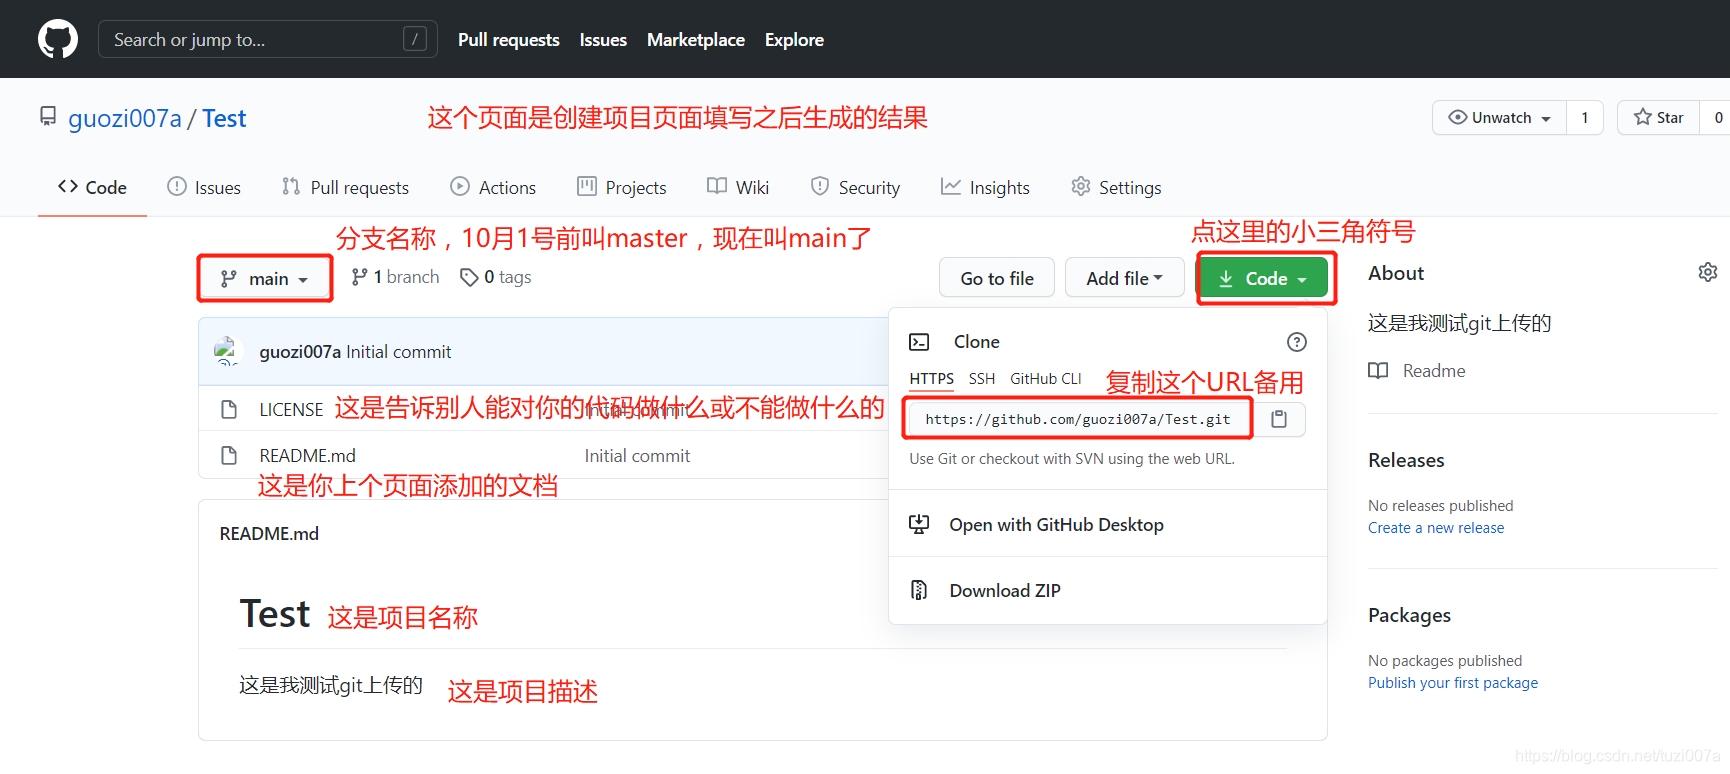Click the repository icon beside guozi007a
The height and width of the screenshot is (774, 1730).
(x=48, y=116)
